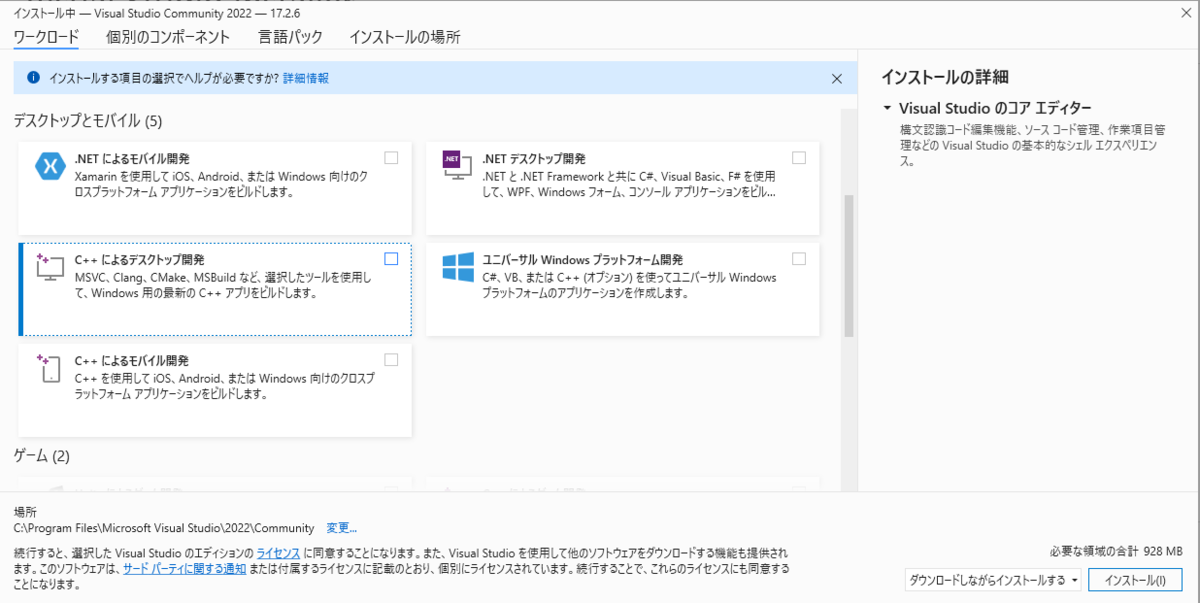The width and height of the screenshot is (1200, 603).
Task: Check the .NET によるモバイル開発 workload checkbox
Action: (x=391, y=158)
